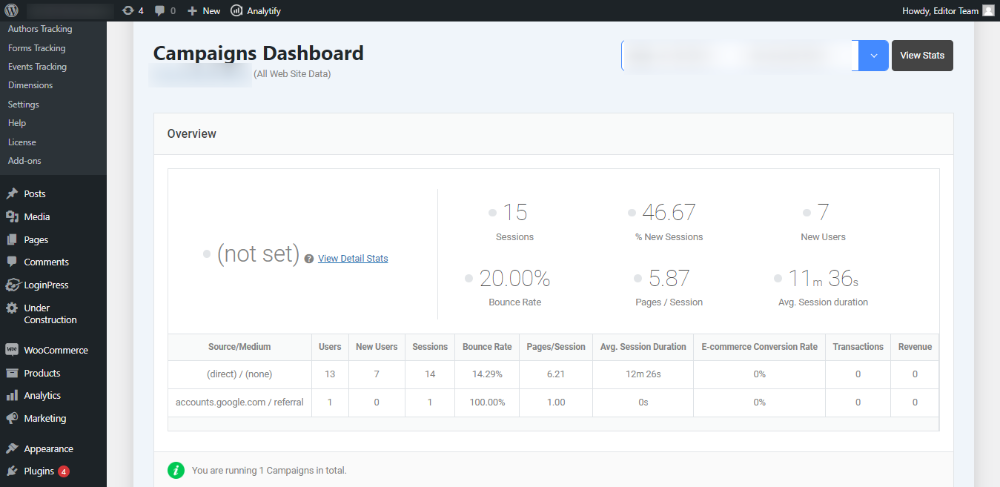This screenshot has height=487, width=1000.
Task: Open Events Tracking menu item
Action: (37, 67)
